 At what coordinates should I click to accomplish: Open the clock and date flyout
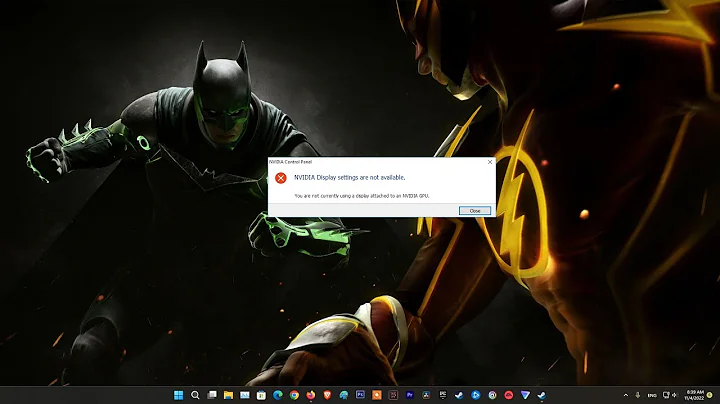(x=695, y=395)
